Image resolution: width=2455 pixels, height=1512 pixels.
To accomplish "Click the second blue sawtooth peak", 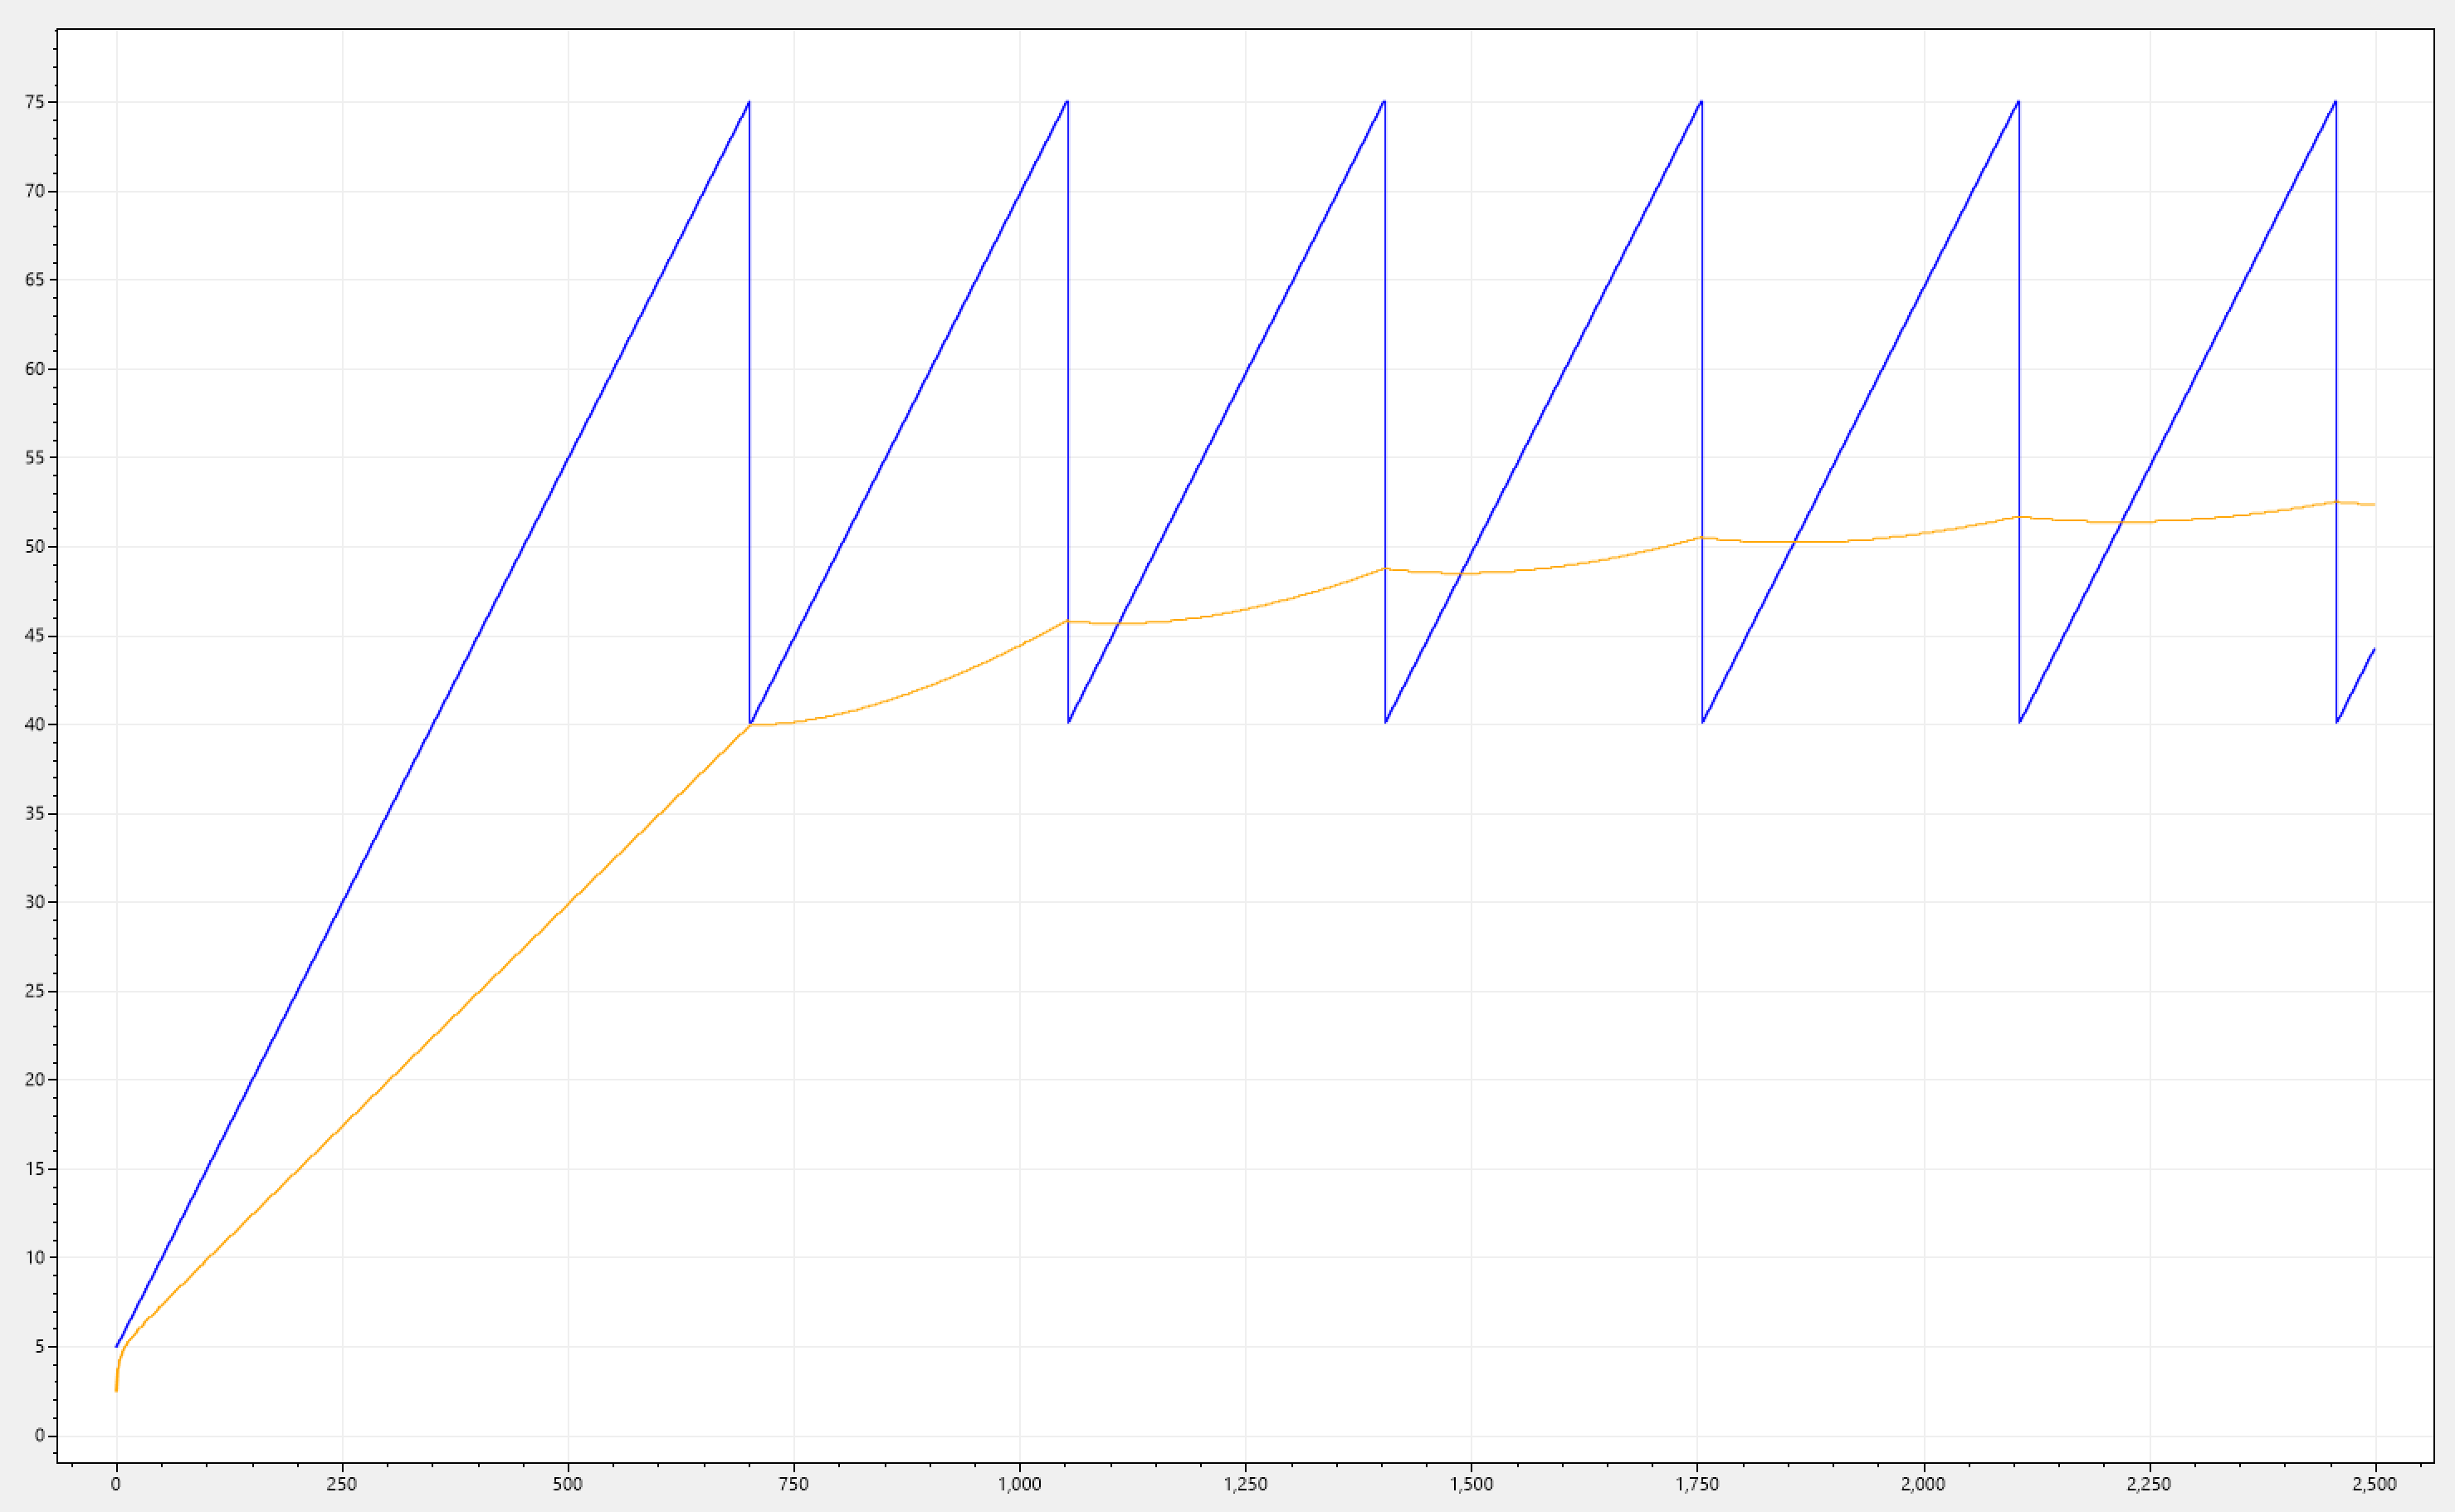I will pos(1067,103).
